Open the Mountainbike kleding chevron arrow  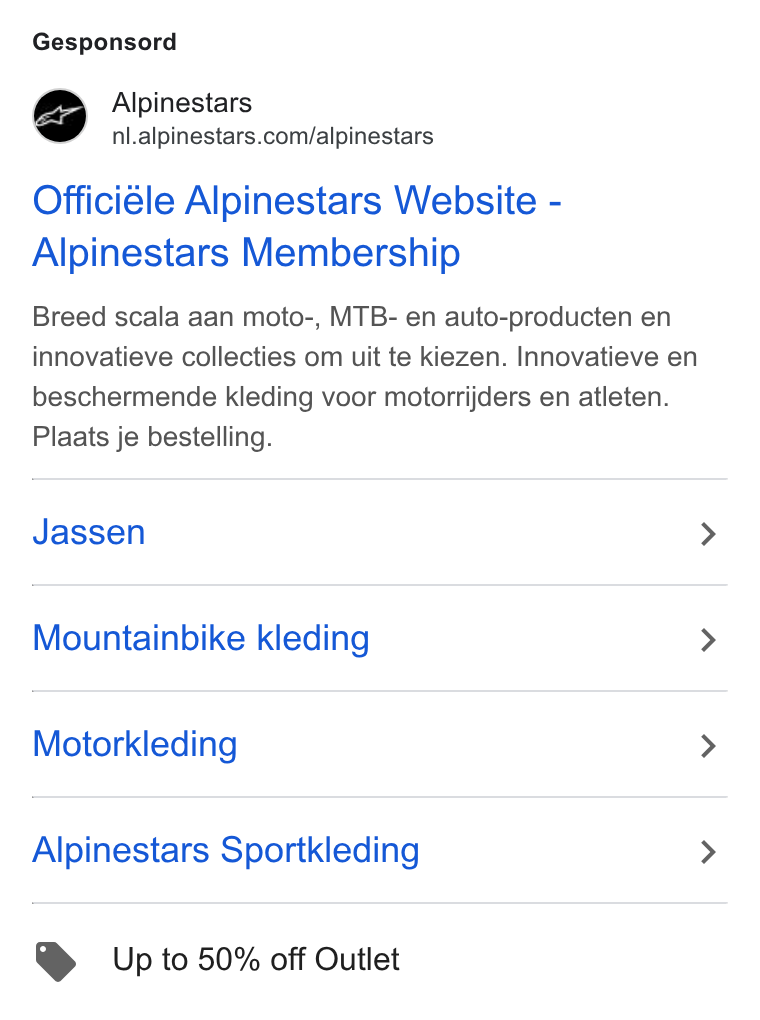tap(709, 640)
